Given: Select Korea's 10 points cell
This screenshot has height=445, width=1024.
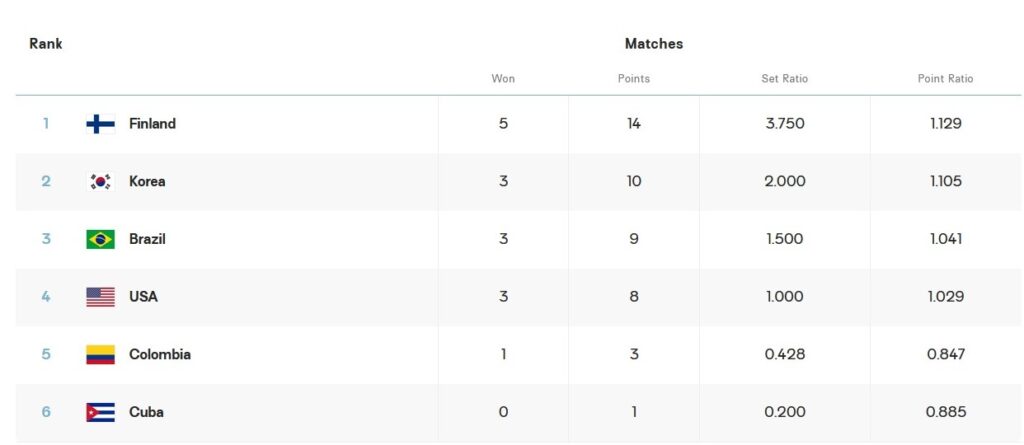Looking at the screenshot, I should (x=633, y=181).
